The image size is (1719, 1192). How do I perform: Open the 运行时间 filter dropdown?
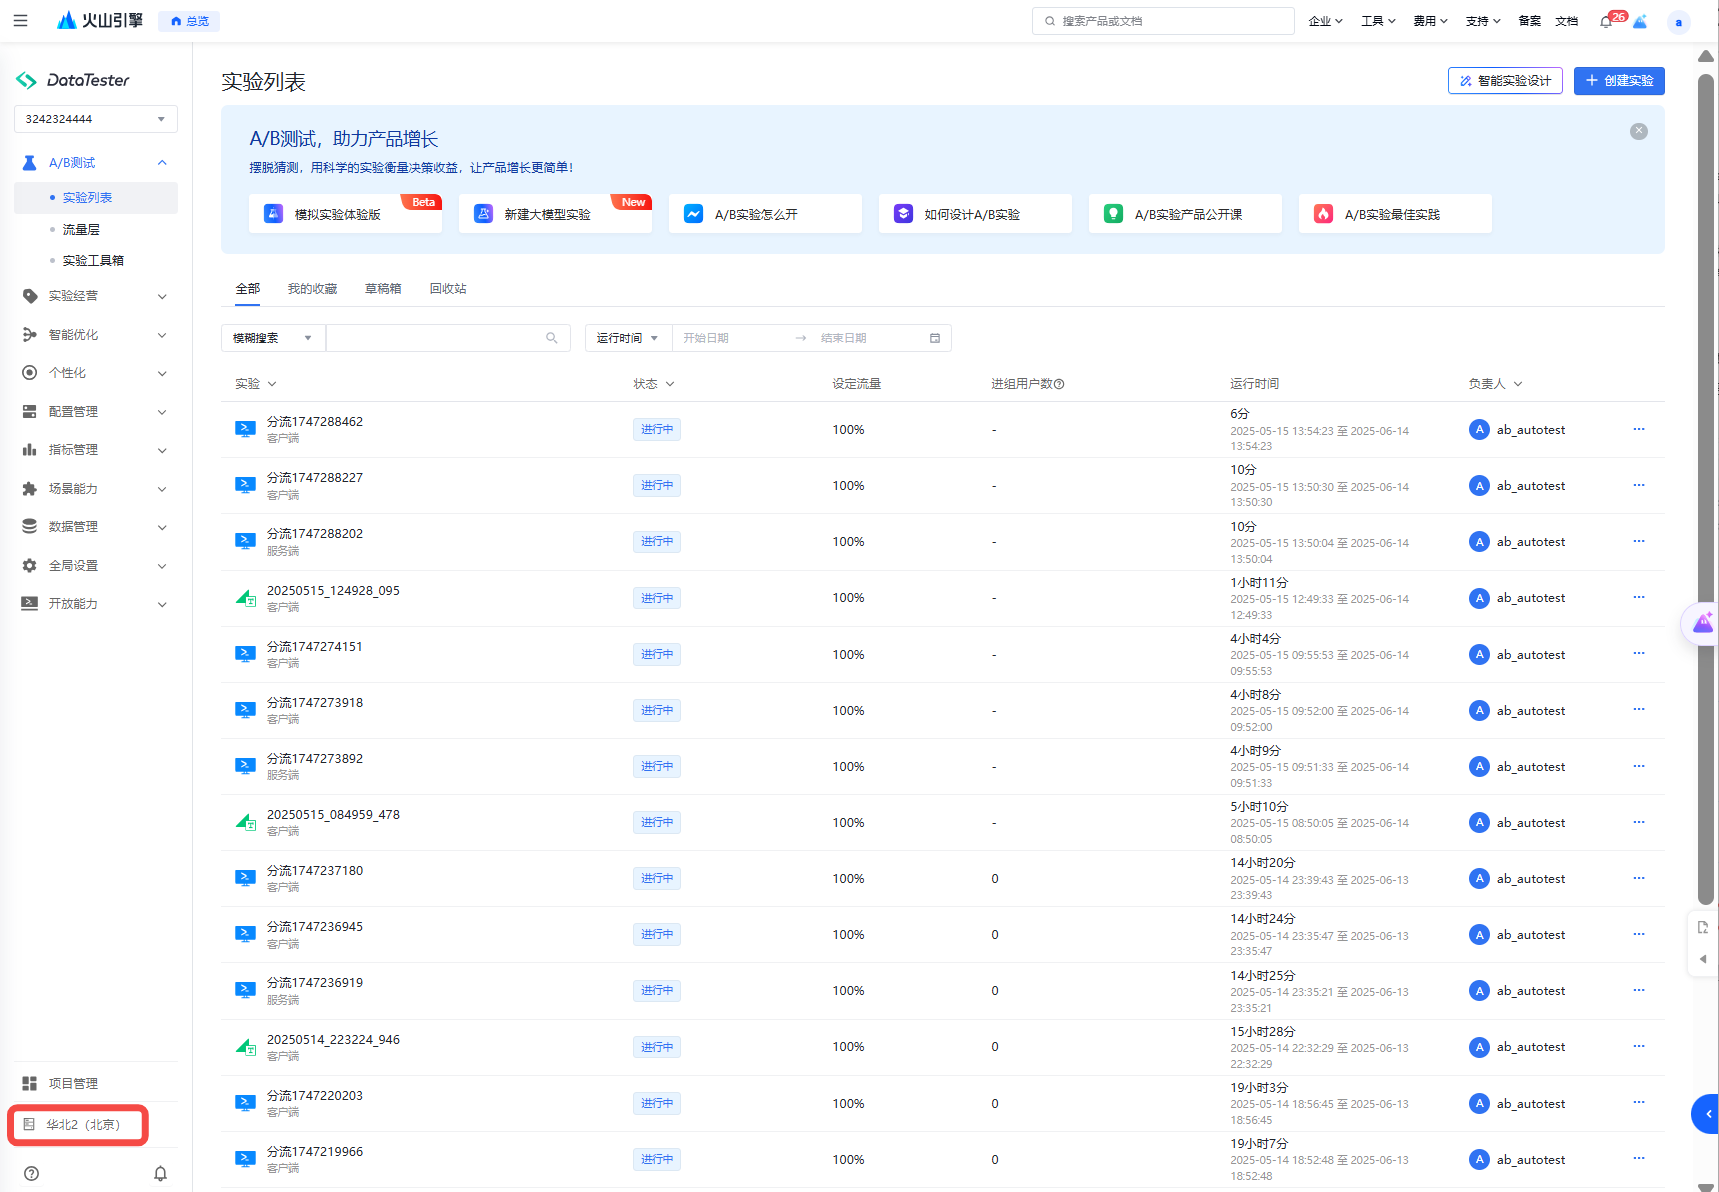click(x=628, y=338)
